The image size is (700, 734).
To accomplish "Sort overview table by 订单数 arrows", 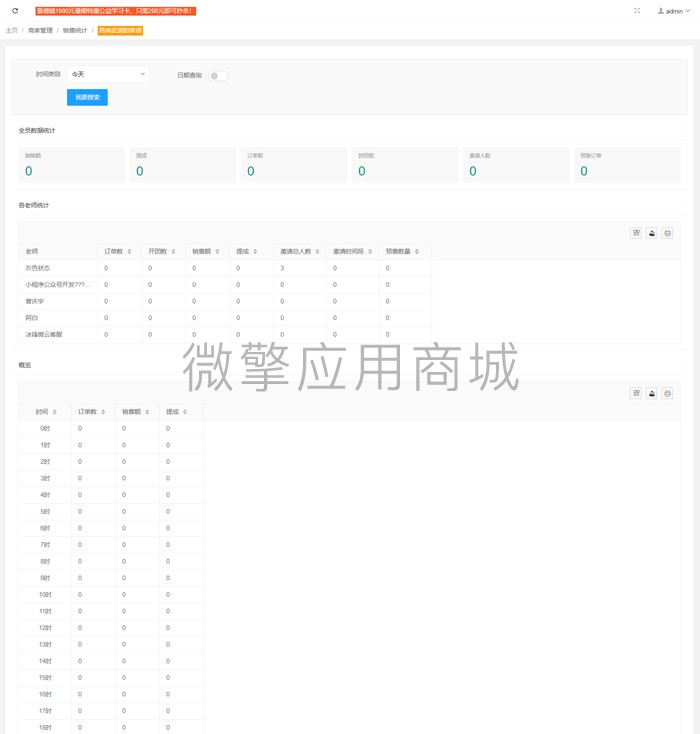I will point(103,412).
